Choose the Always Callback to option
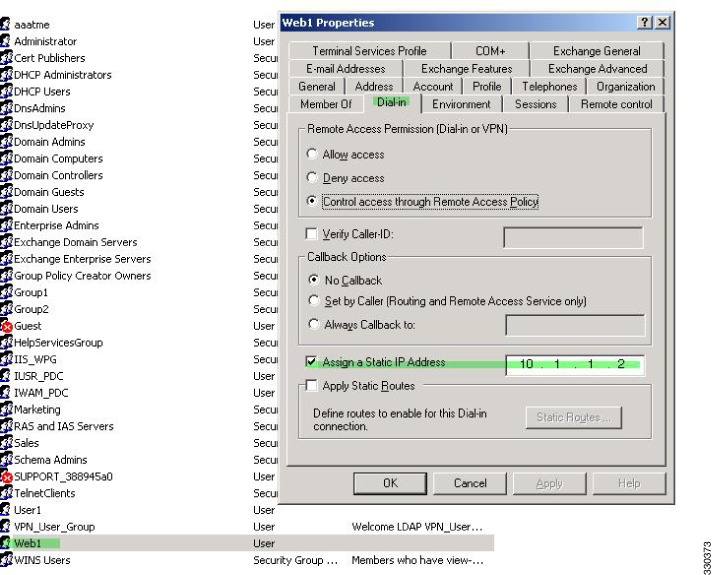This screenshot has width=714, height=575. [313, 324]
